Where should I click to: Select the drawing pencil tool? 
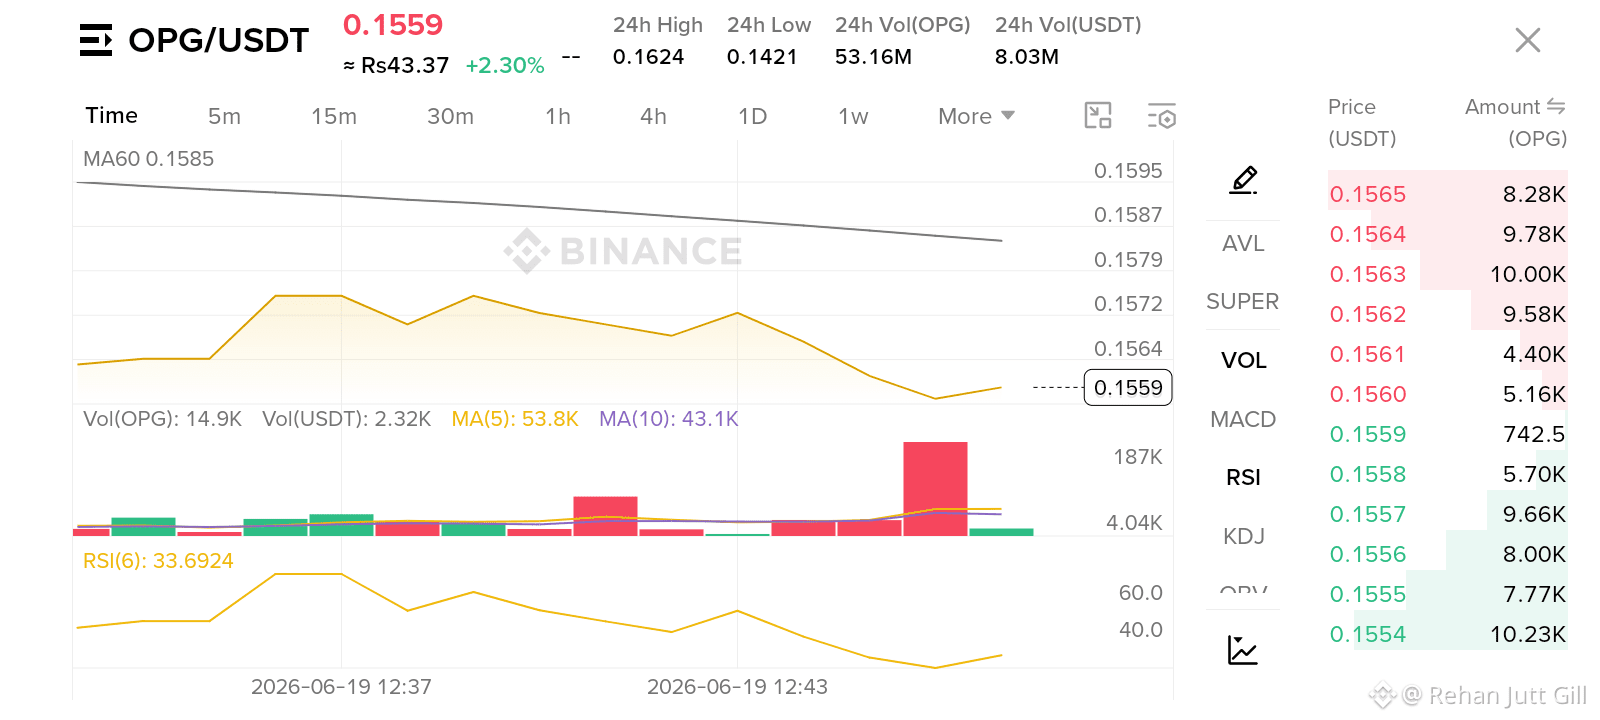tap(1243, 180)
